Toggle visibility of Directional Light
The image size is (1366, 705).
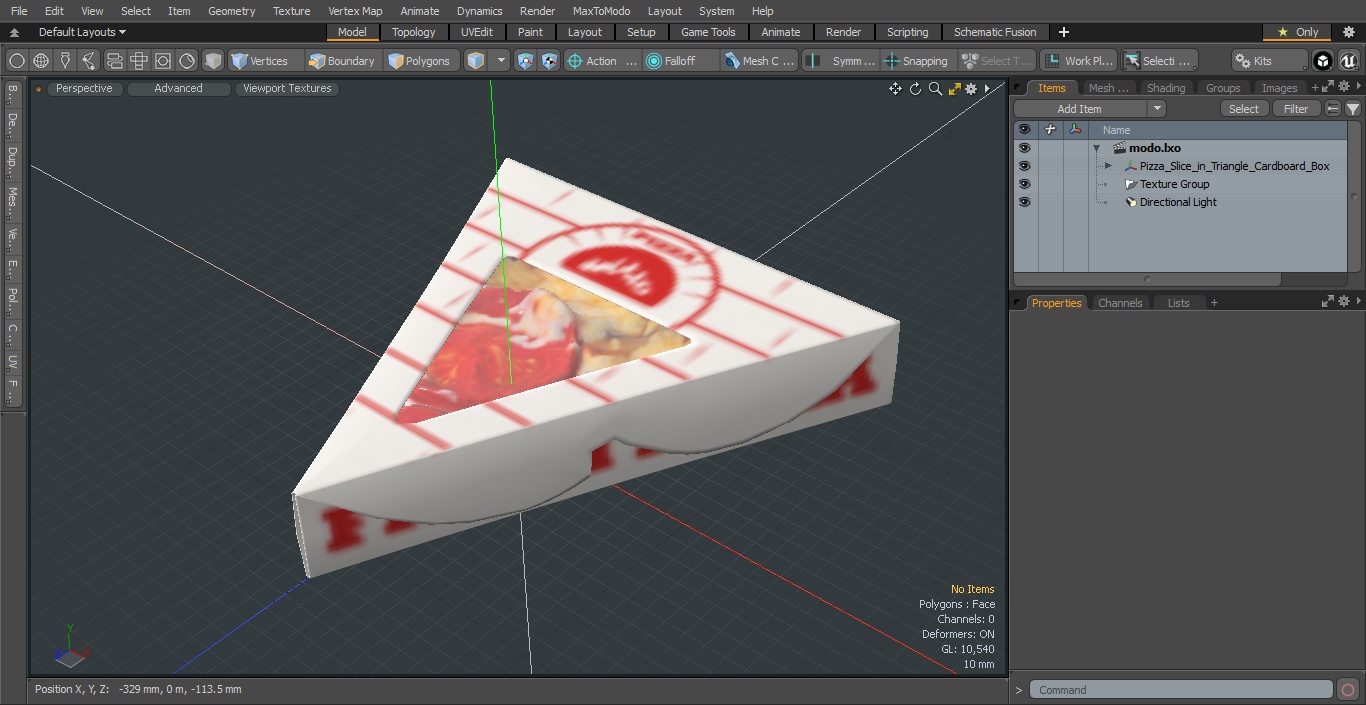(1024, 202)
